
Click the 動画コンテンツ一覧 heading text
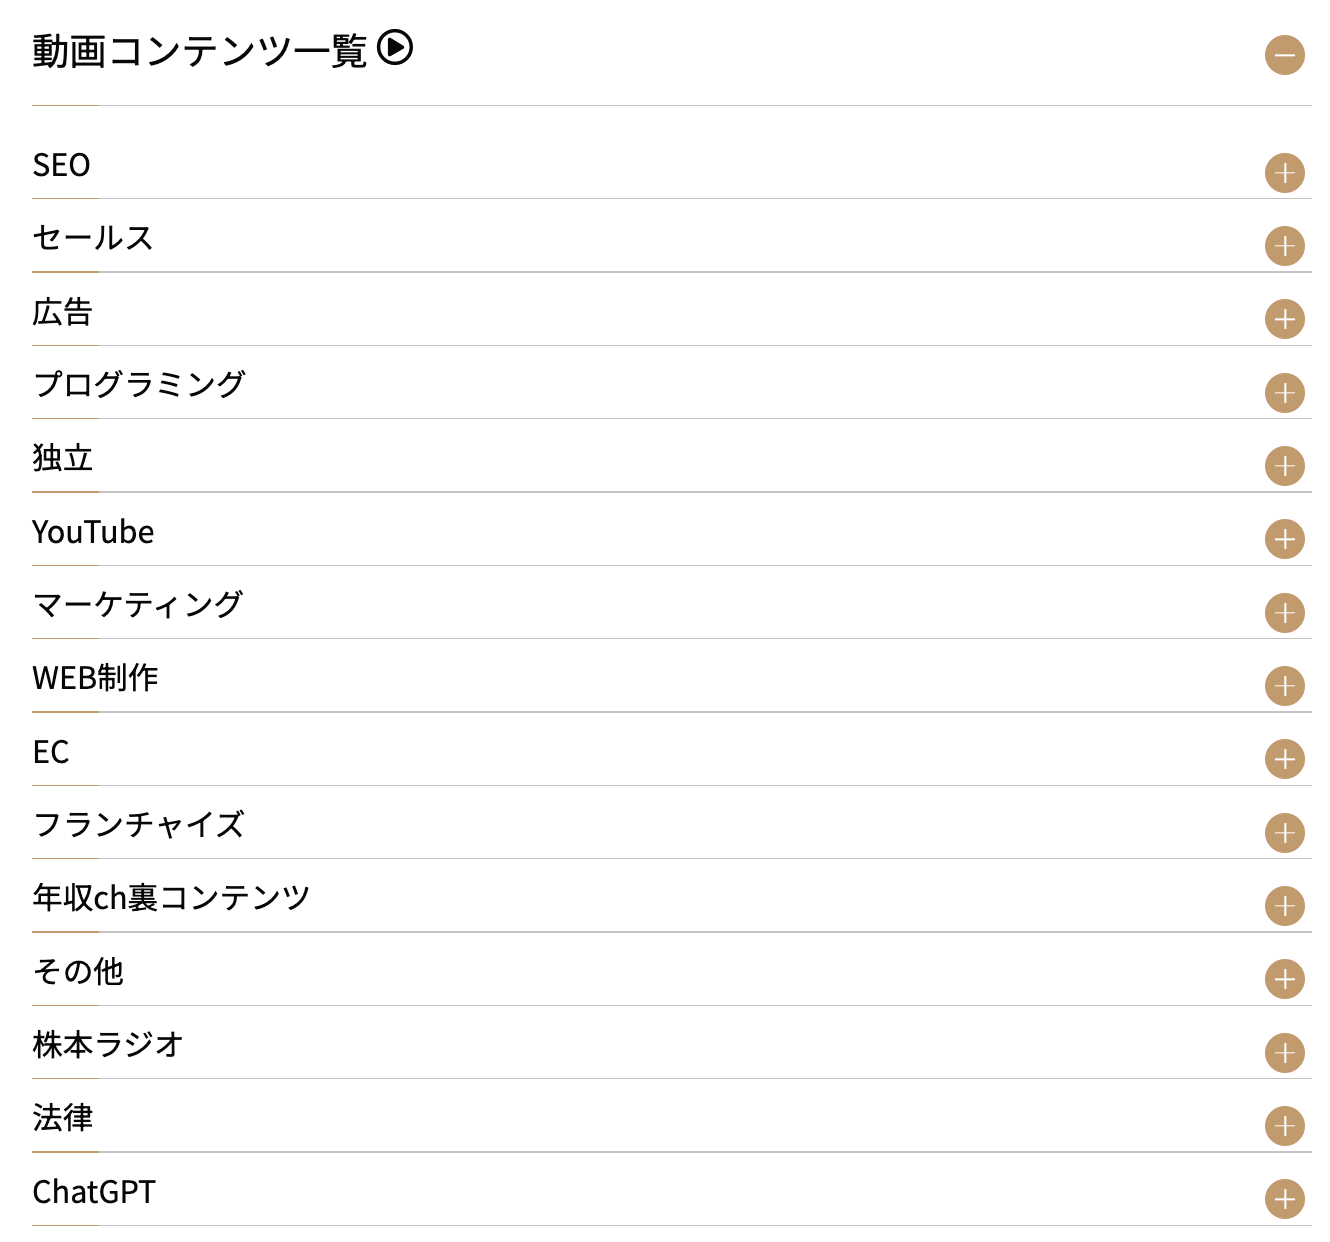200,51
